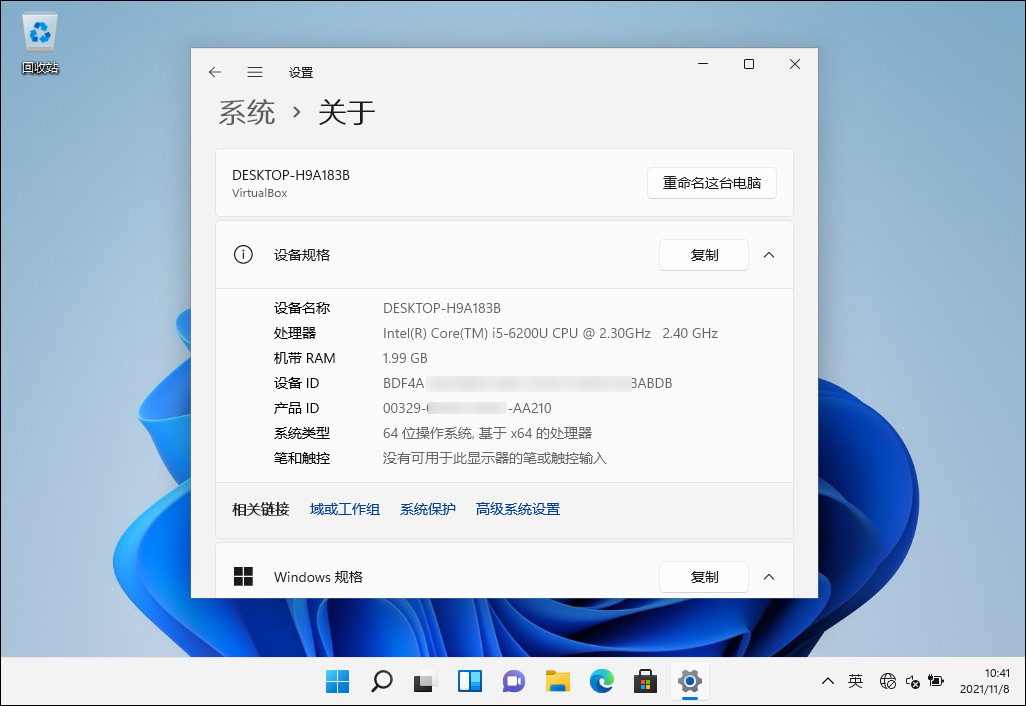Click the 关于 page heading
Screen dimensions: 1026x706
347,113
